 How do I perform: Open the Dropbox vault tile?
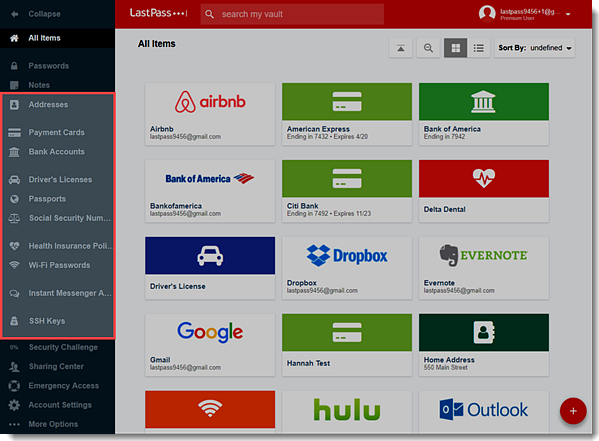(347, 268)
